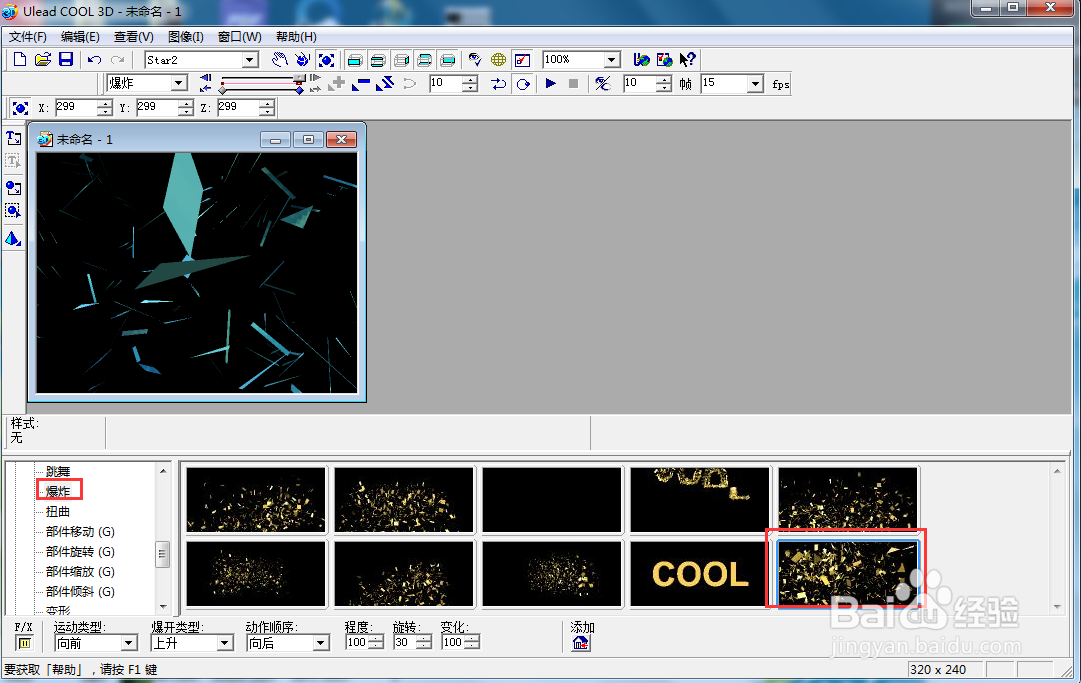This screenshot has height=683, width=1081.
Task: Play the animation
Action: coord(551,83)
